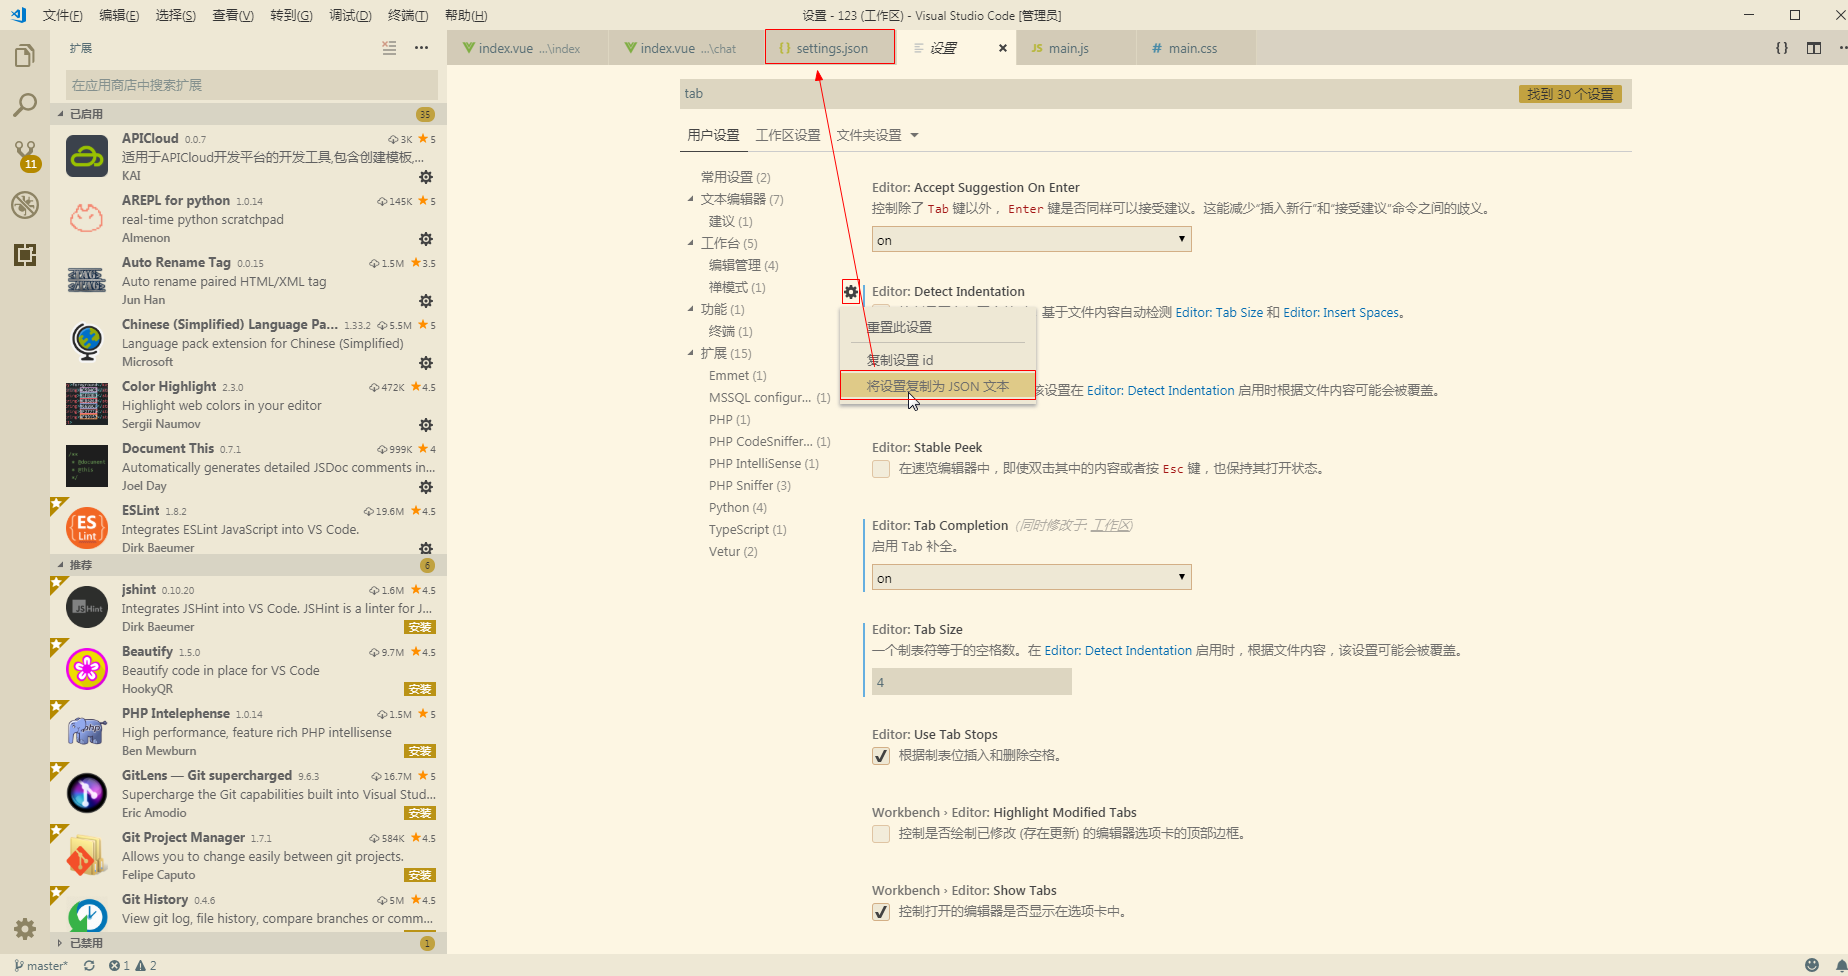Open the 查看(V) menu

click(233, 15)
